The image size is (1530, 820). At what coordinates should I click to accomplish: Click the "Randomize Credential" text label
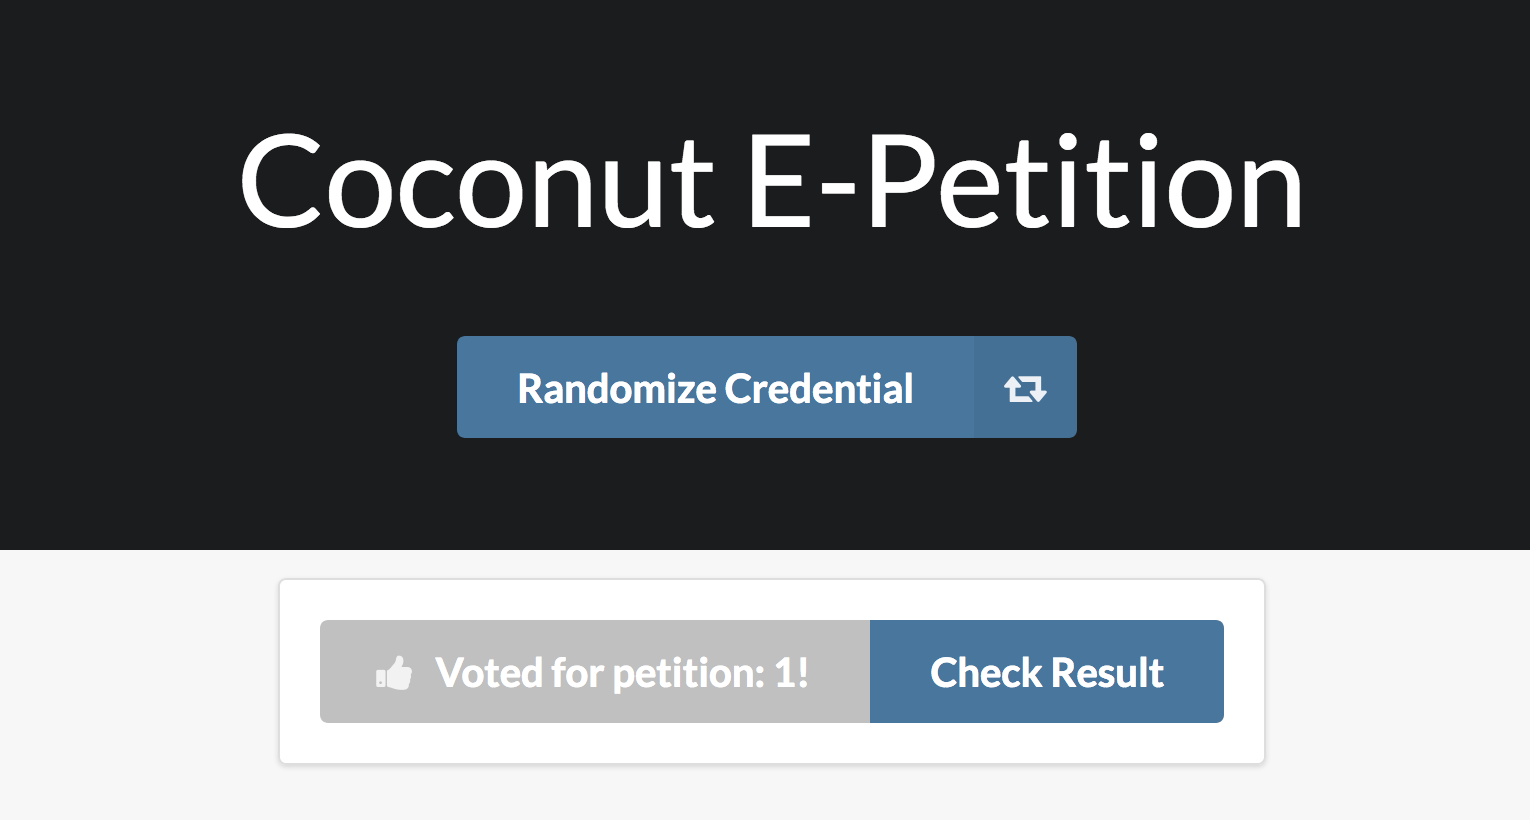[715, 388]
